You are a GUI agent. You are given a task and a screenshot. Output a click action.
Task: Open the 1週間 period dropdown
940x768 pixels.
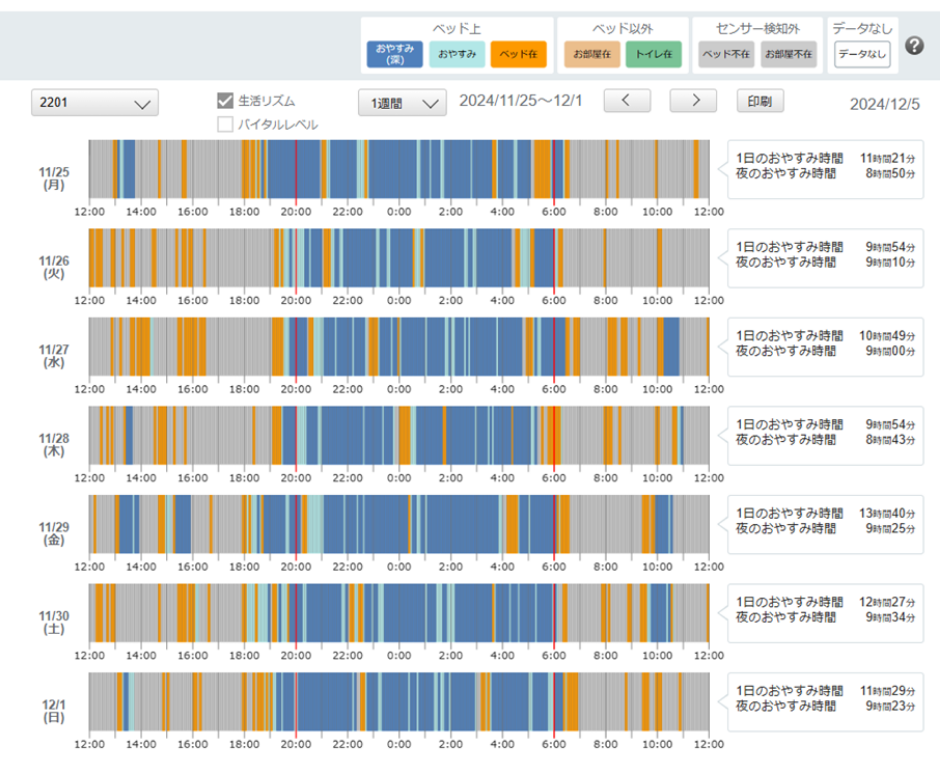pos(402,103)
